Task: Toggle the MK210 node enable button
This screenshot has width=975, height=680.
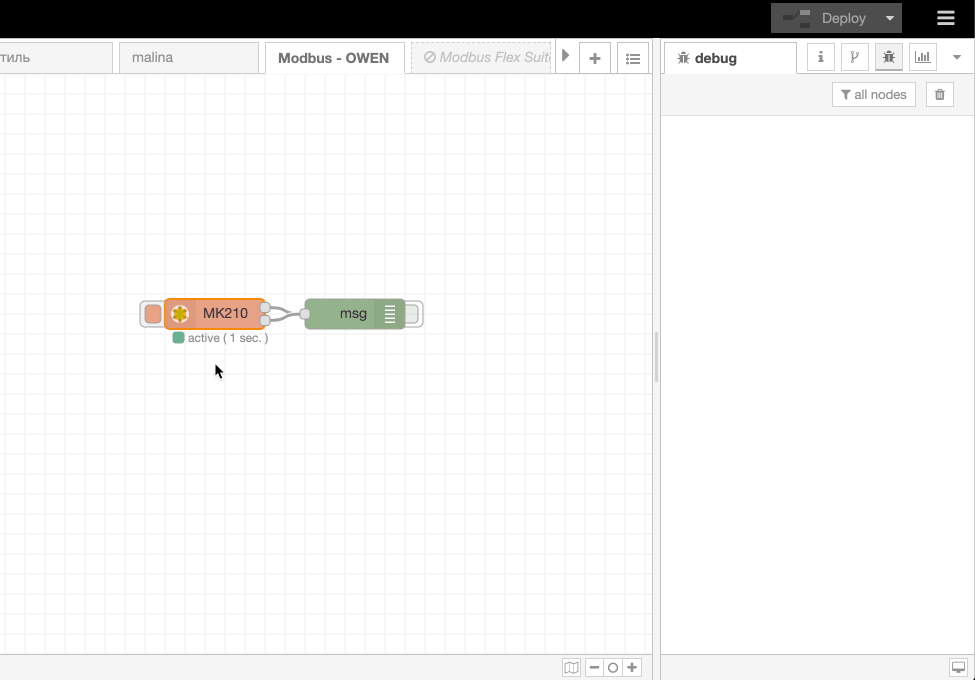Action: click(153, 313)
